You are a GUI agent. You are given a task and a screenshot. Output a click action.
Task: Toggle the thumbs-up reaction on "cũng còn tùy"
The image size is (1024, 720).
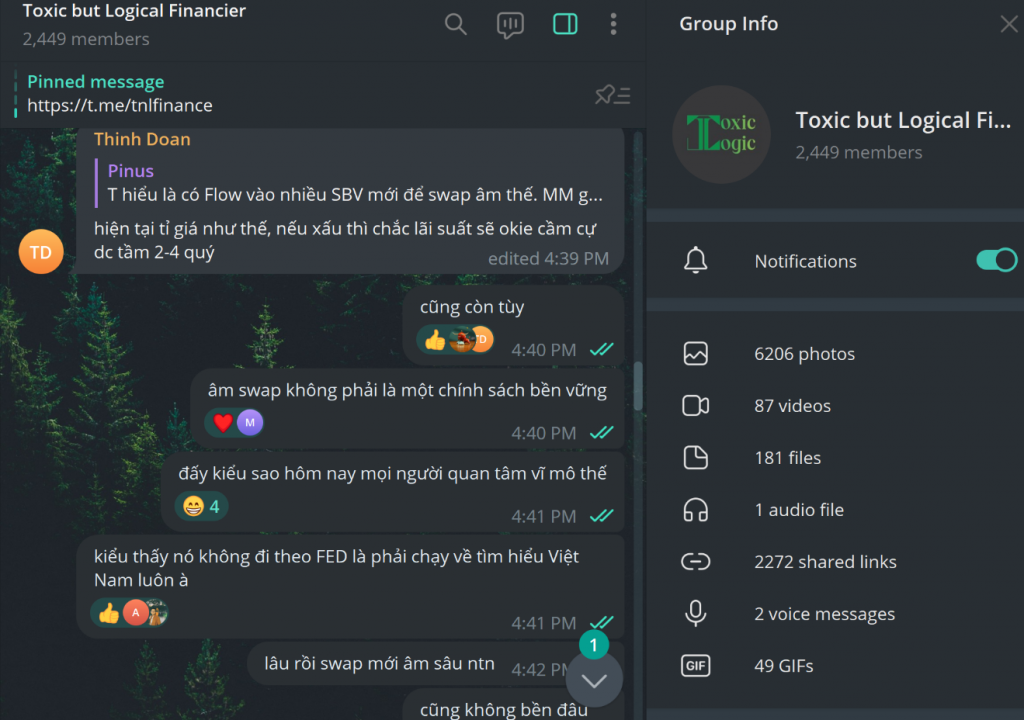435,341
